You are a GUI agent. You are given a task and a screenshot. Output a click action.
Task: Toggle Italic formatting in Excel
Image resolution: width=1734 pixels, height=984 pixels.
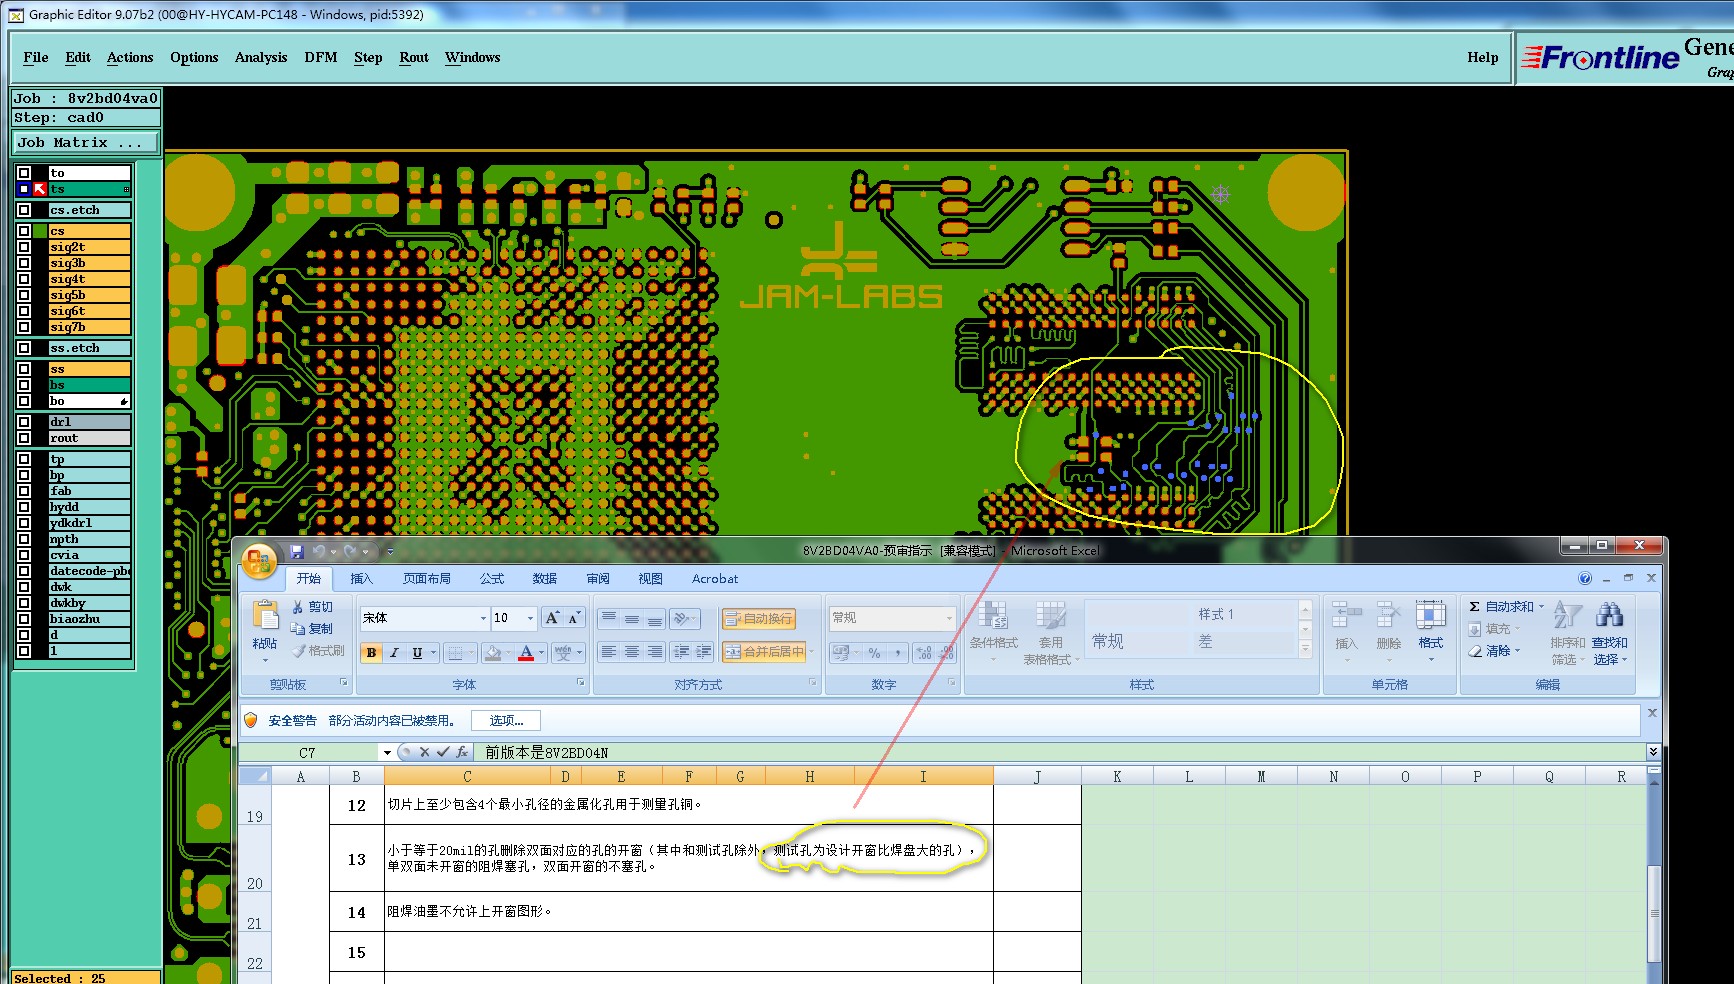click(x=394, y=653)
